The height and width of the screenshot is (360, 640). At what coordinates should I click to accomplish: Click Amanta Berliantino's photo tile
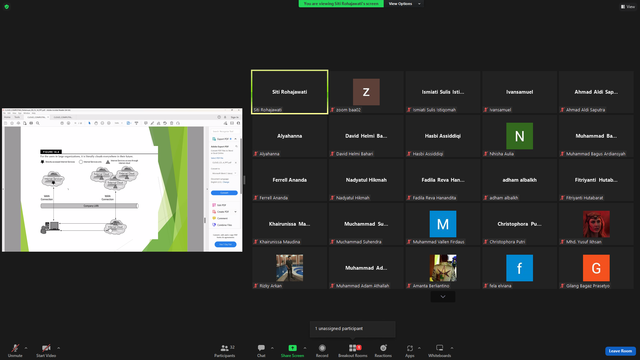(x=443, y=268)
